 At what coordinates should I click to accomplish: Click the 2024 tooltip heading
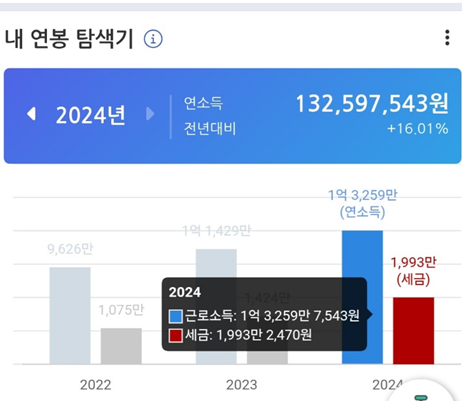(185, 292)
